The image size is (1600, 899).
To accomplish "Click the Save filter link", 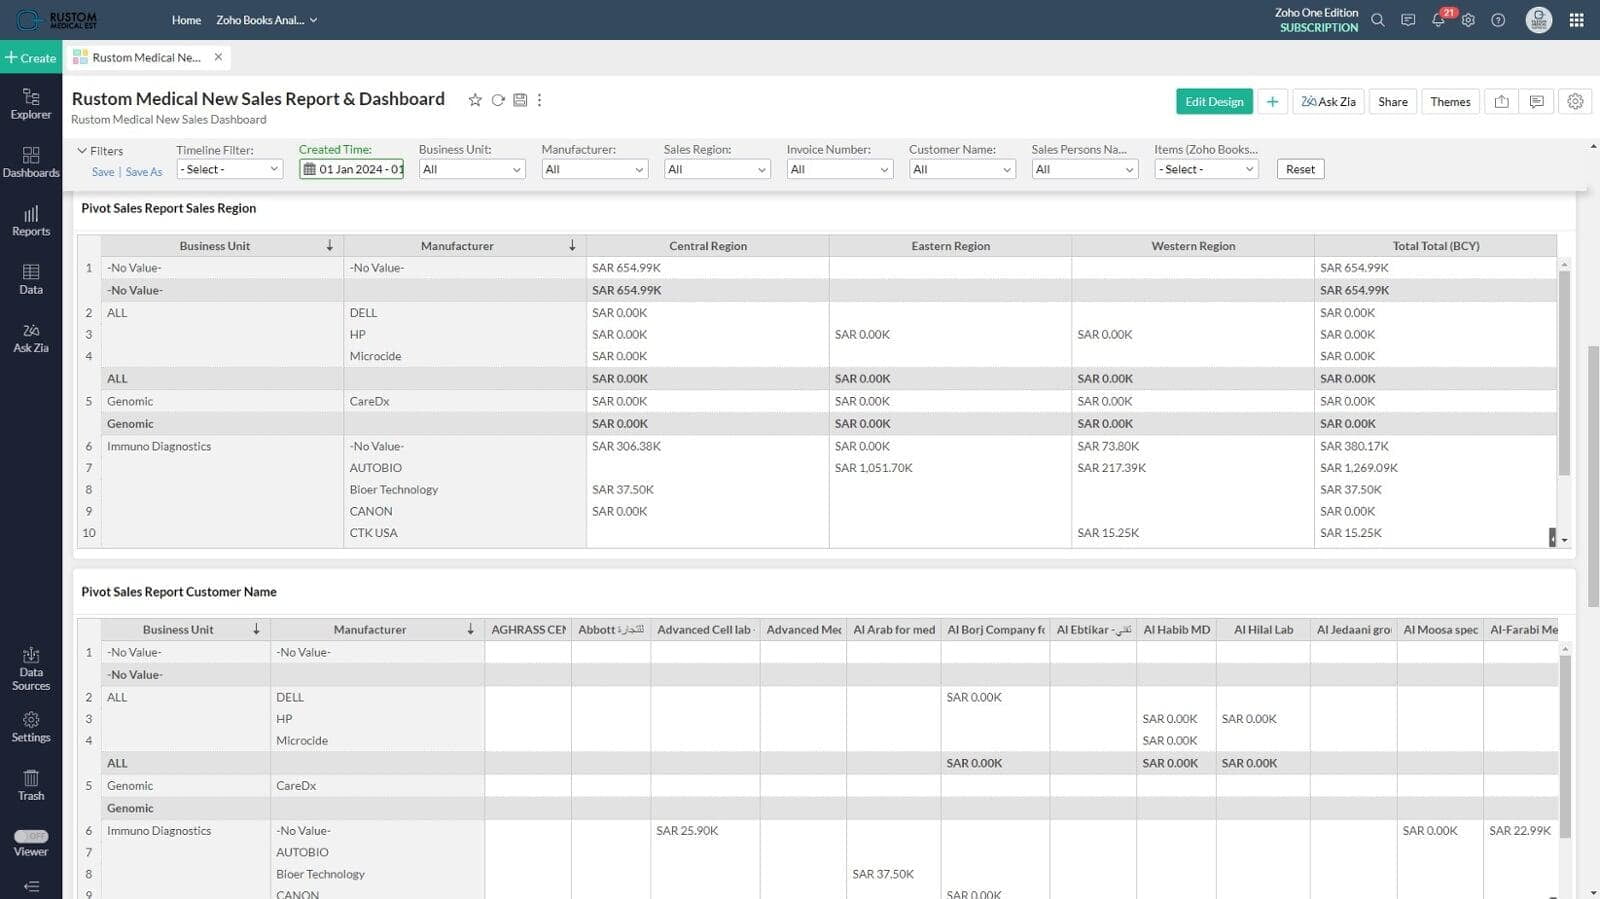I will pyautogui.click(x=103, y=172).
